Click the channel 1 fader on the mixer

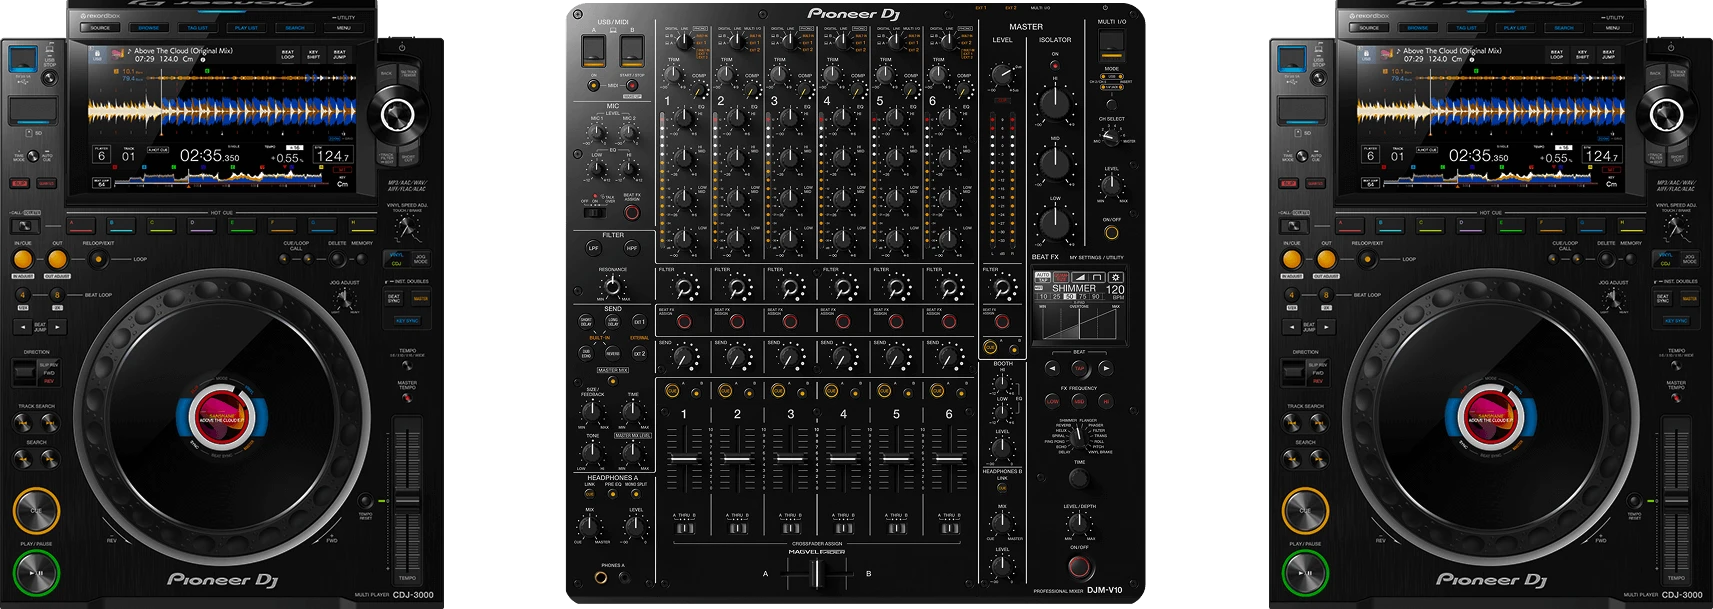(x=684, y=460)
